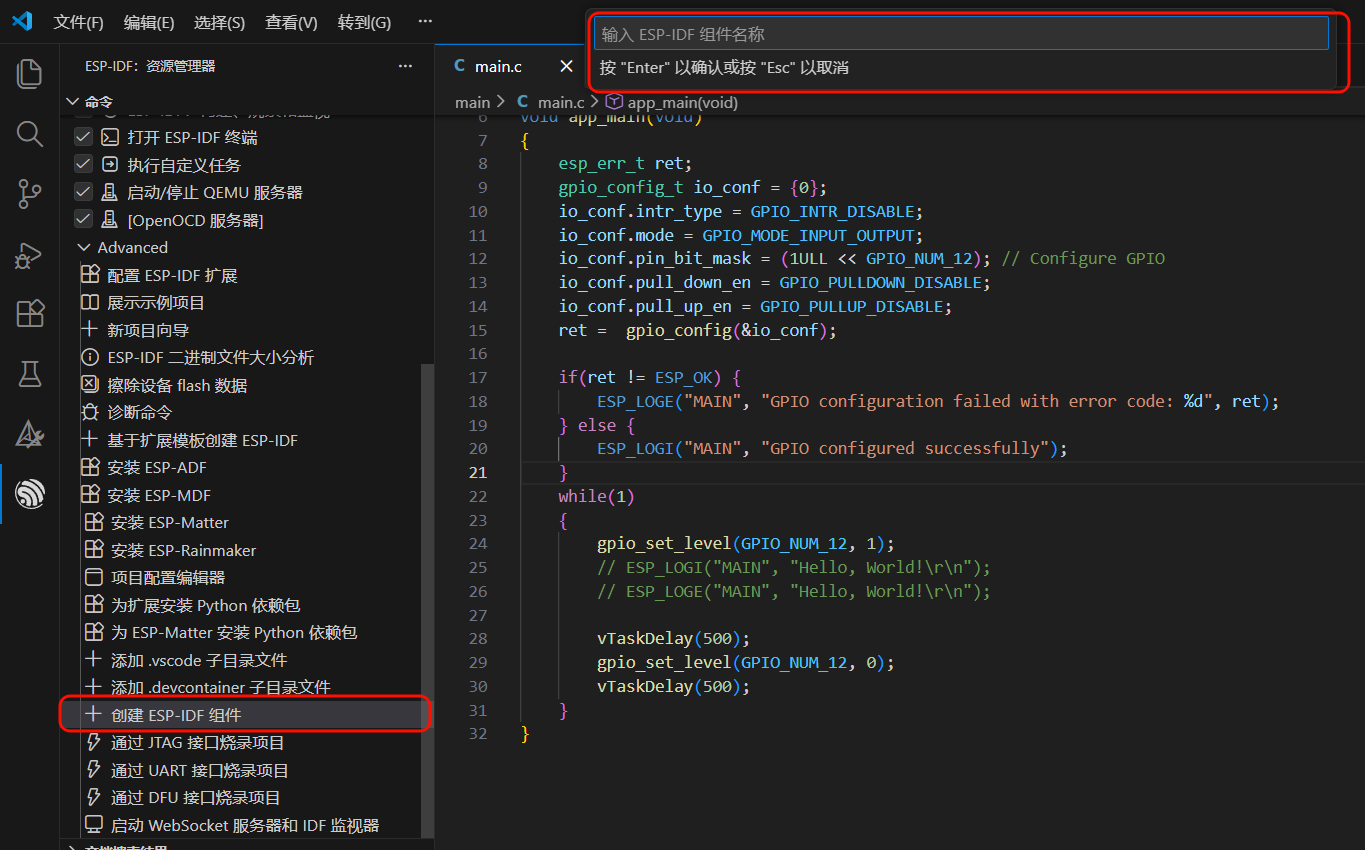
Task: Open the 转到(G) menu
Action: (365, 22)
